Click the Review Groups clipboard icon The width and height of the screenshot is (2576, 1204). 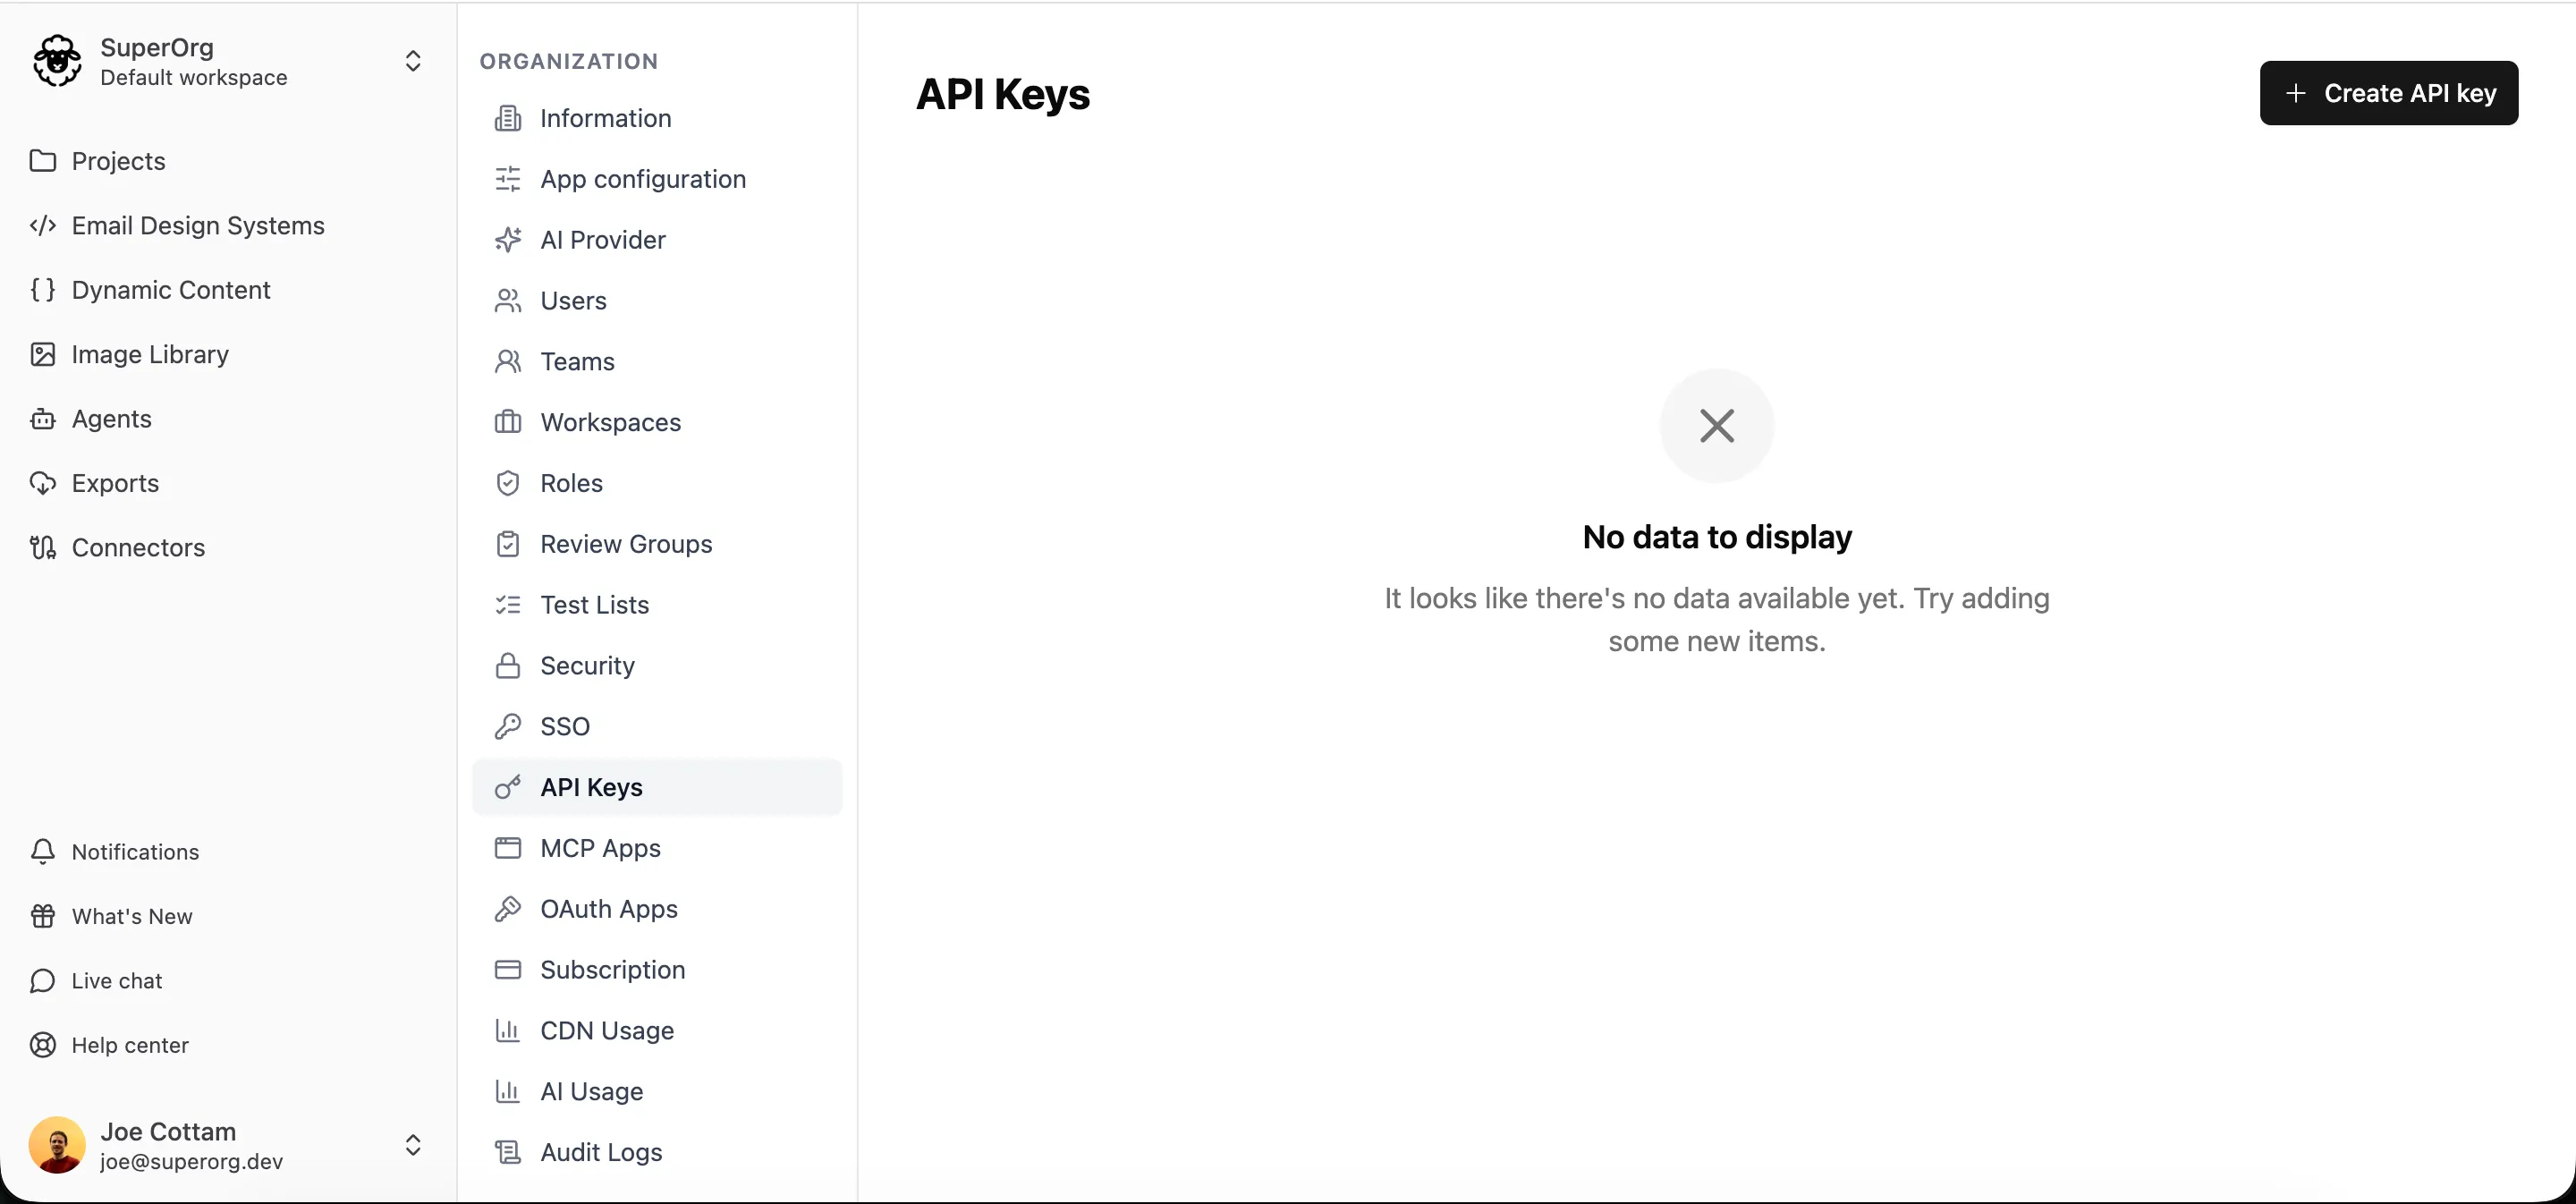[x=508, y=544]
